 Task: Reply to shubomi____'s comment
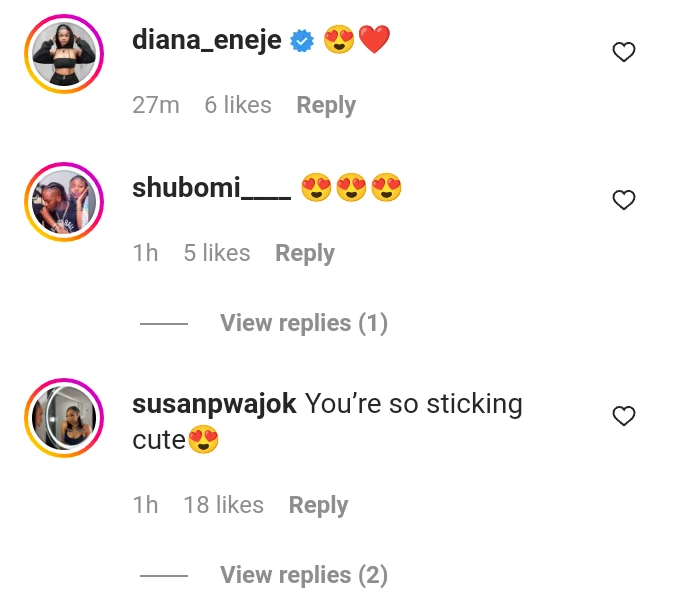tap(305, 253)
